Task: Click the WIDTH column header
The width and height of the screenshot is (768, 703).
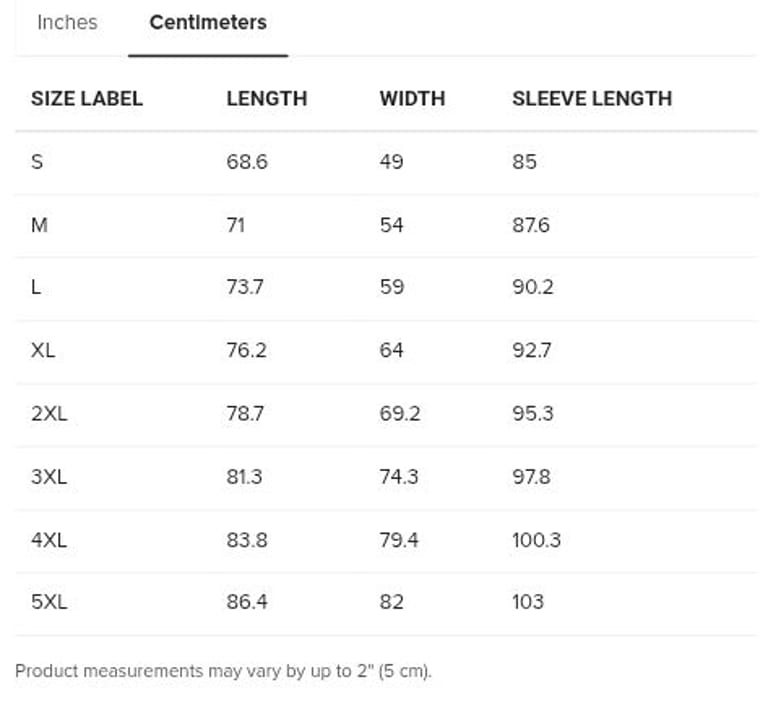Action: click(x=412, y=98)
